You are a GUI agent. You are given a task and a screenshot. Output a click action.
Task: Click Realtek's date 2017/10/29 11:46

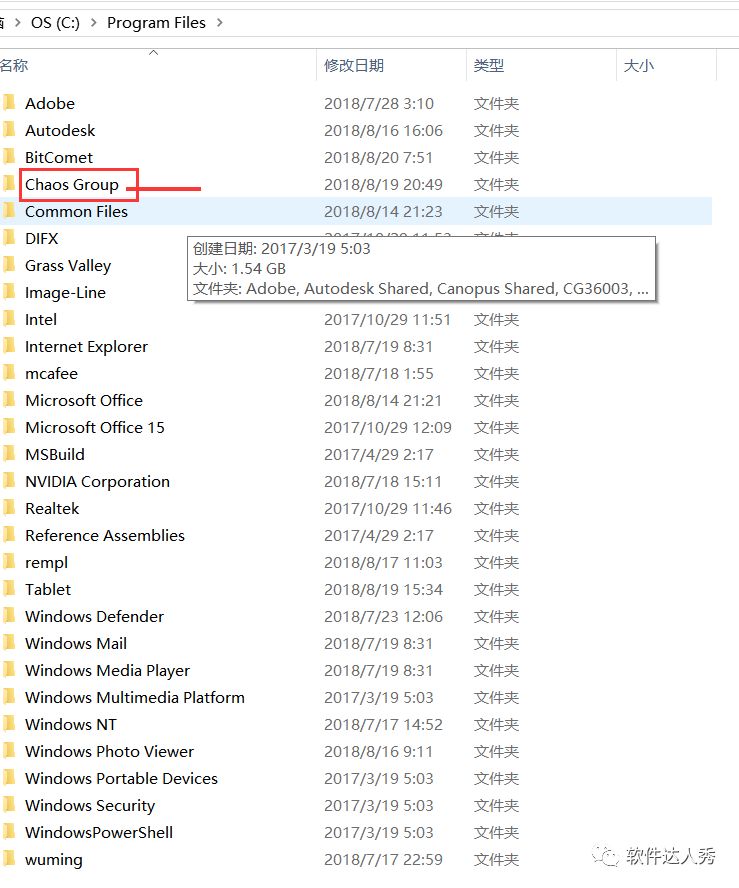(x=388, y=509)
